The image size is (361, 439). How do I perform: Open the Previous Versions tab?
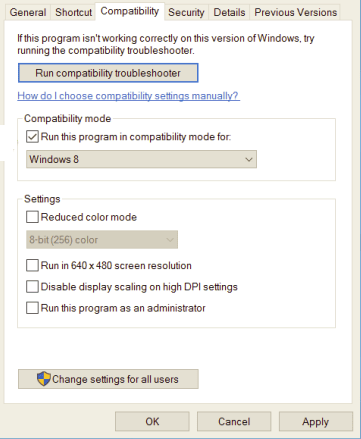[x=296, y=12]
